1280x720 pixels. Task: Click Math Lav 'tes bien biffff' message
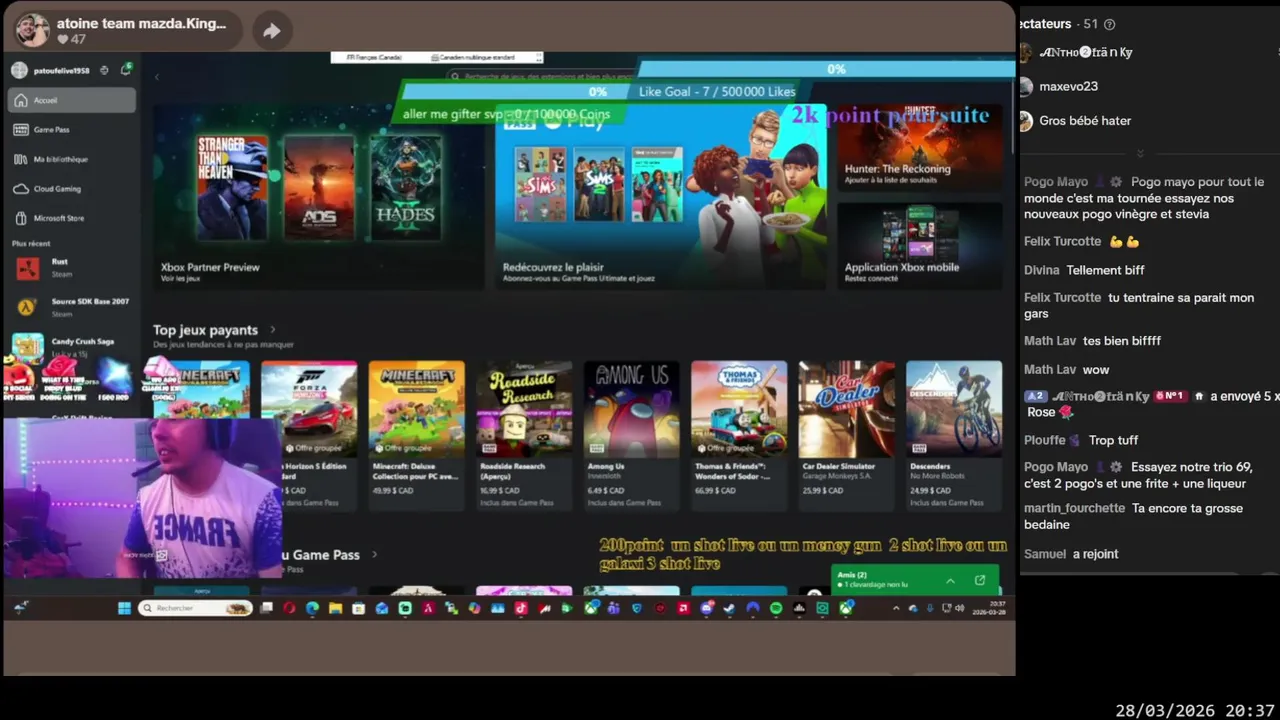click(1122, 341)
